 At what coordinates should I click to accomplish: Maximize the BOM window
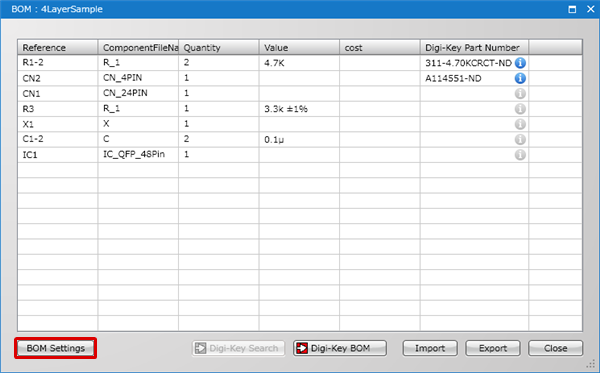tap(572, 9)
